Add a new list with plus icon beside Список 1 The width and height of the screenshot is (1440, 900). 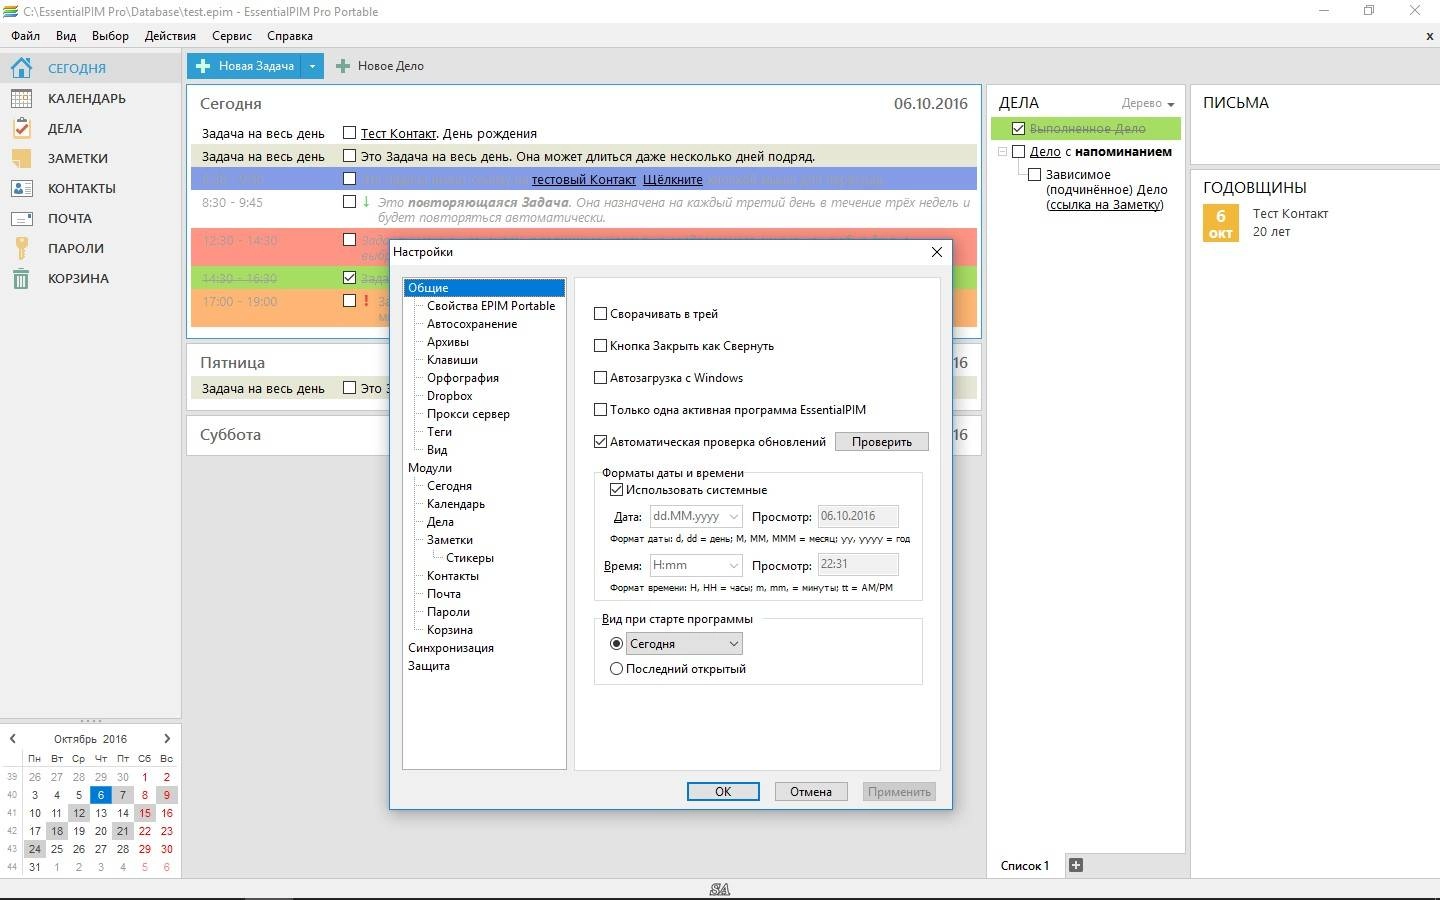coord(1076,865)
